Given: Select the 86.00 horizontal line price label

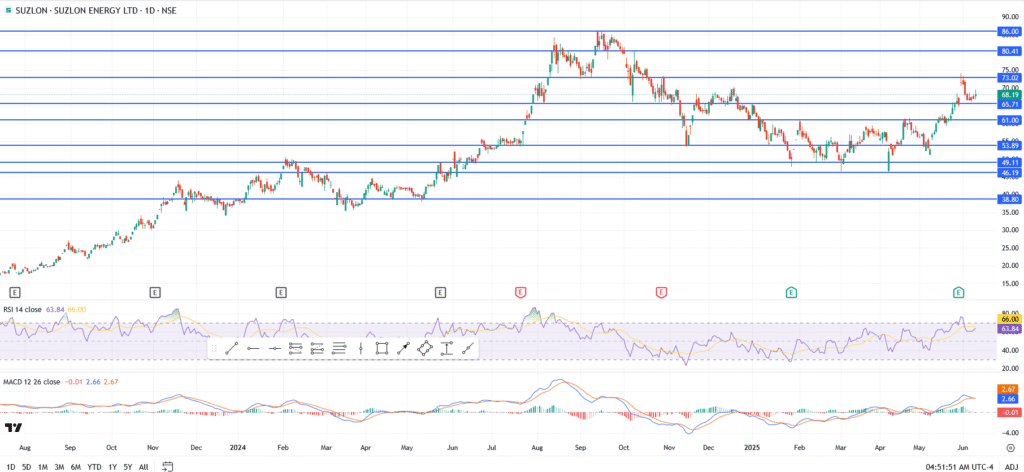Looking at the screenshot, I should point(1008,32).
